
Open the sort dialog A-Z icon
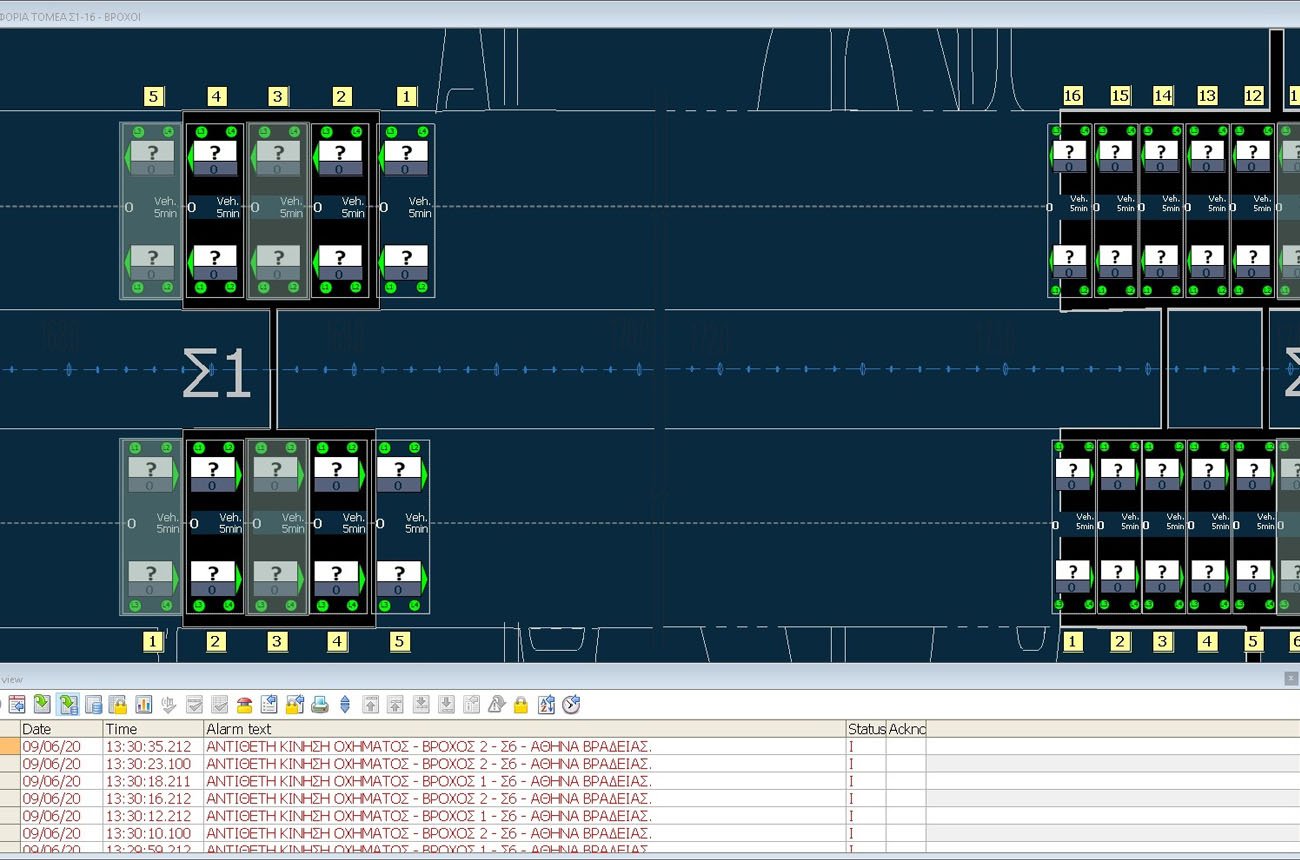tap(546, 705)
